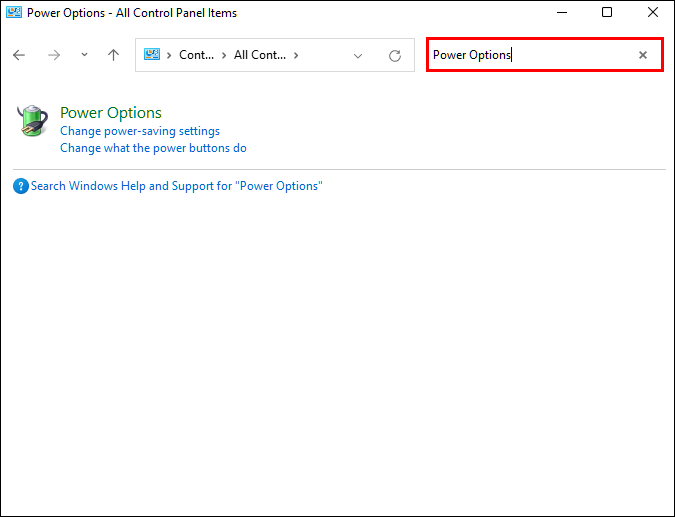Expand the chevron left of 'Cont...' breadcrumb
The width and height of the screenshot is (675, 517).
tap(169, 55)
